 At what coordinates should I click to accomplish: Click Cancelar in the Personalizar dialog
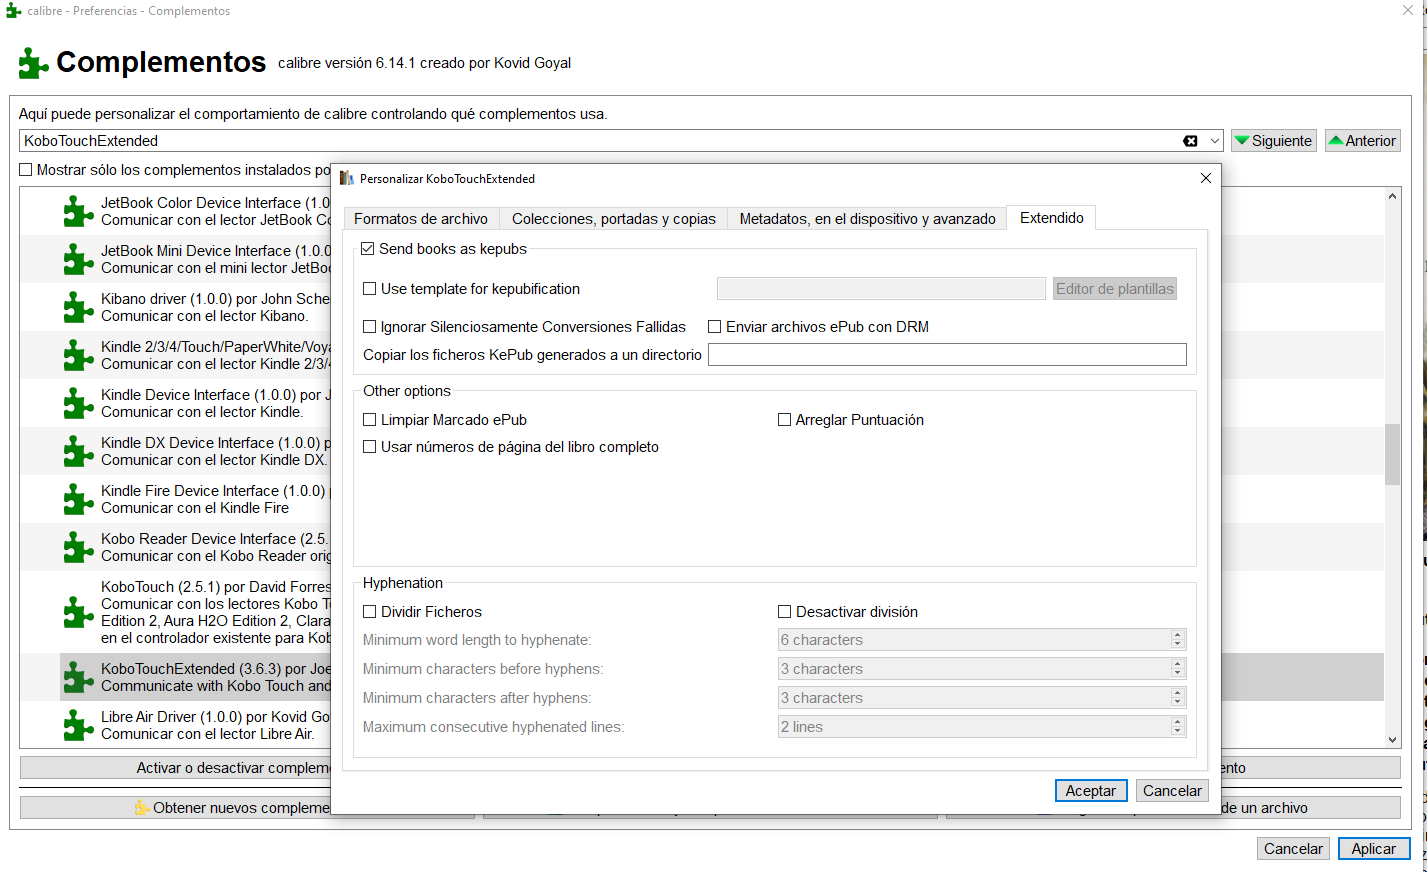(1172, 791)
